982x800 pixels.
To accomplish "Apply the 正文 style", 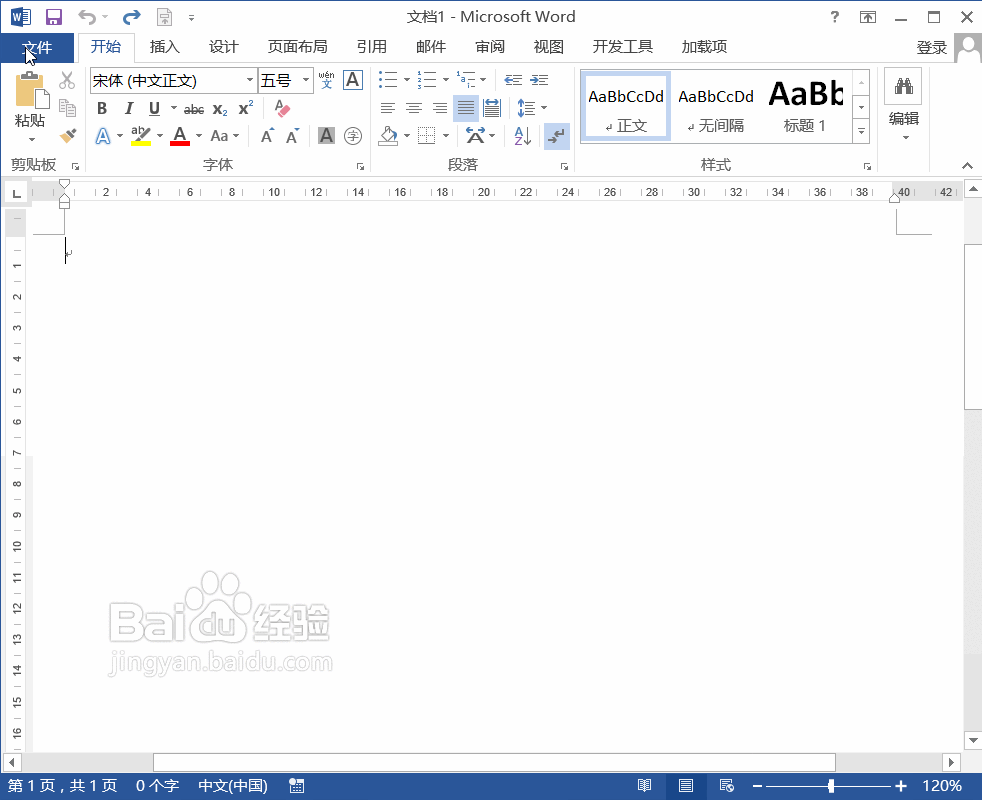I will pyautogui.click(x=626, y=106).
